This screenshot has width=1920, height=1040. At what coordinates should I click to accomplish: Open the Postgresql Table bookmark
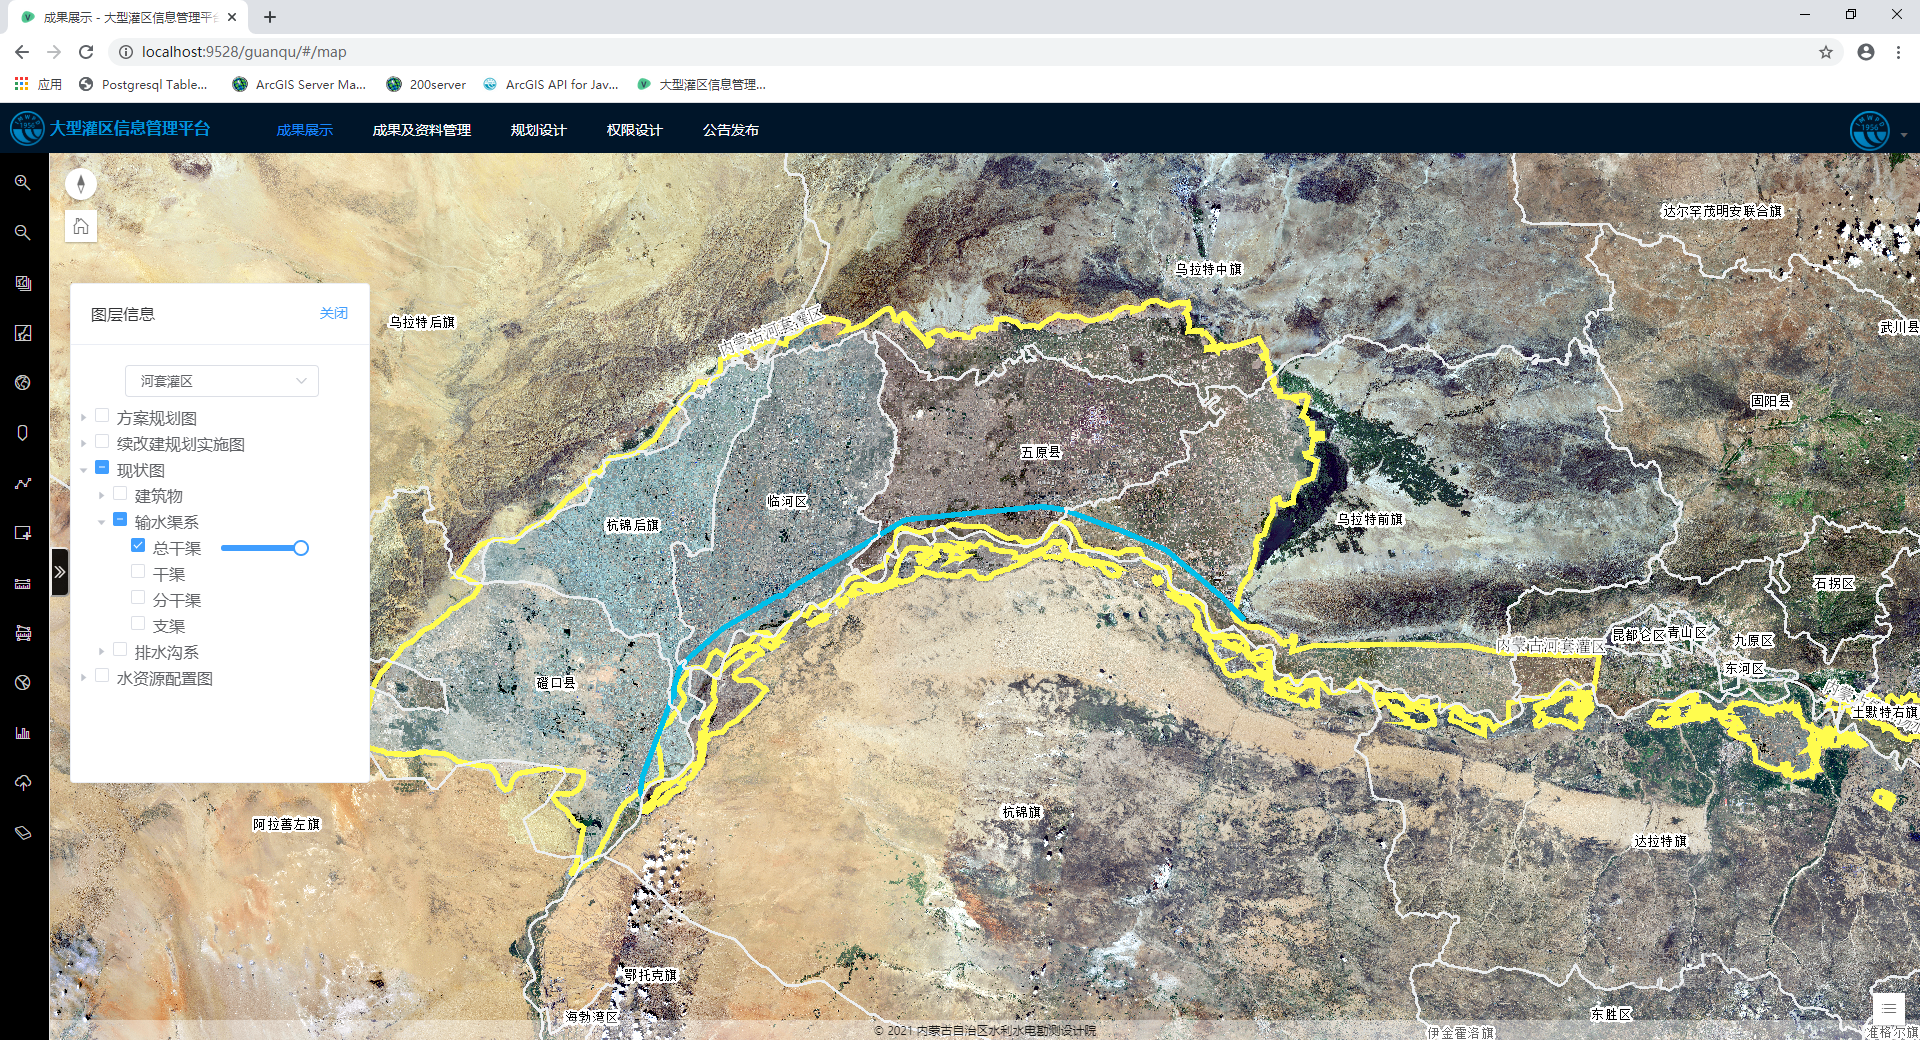(143, 84)
